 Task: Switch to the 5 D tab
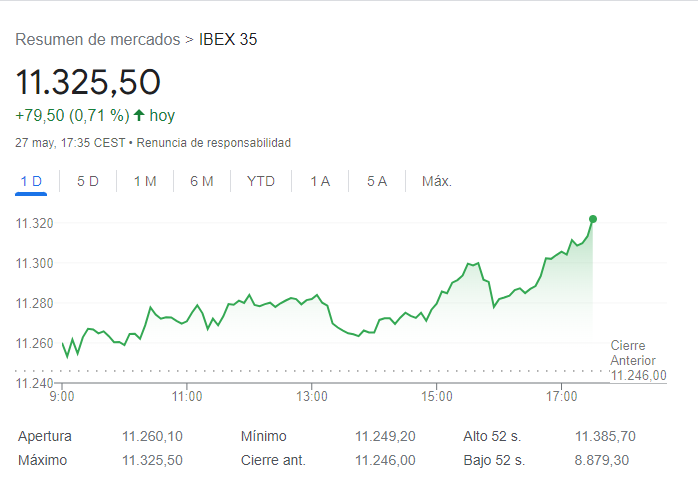88,181
